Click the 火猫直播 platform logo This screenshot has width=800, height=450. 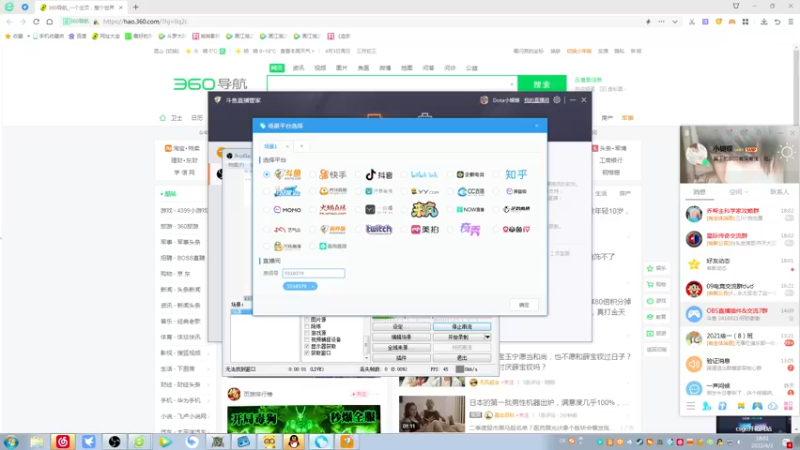pos(333,209)
